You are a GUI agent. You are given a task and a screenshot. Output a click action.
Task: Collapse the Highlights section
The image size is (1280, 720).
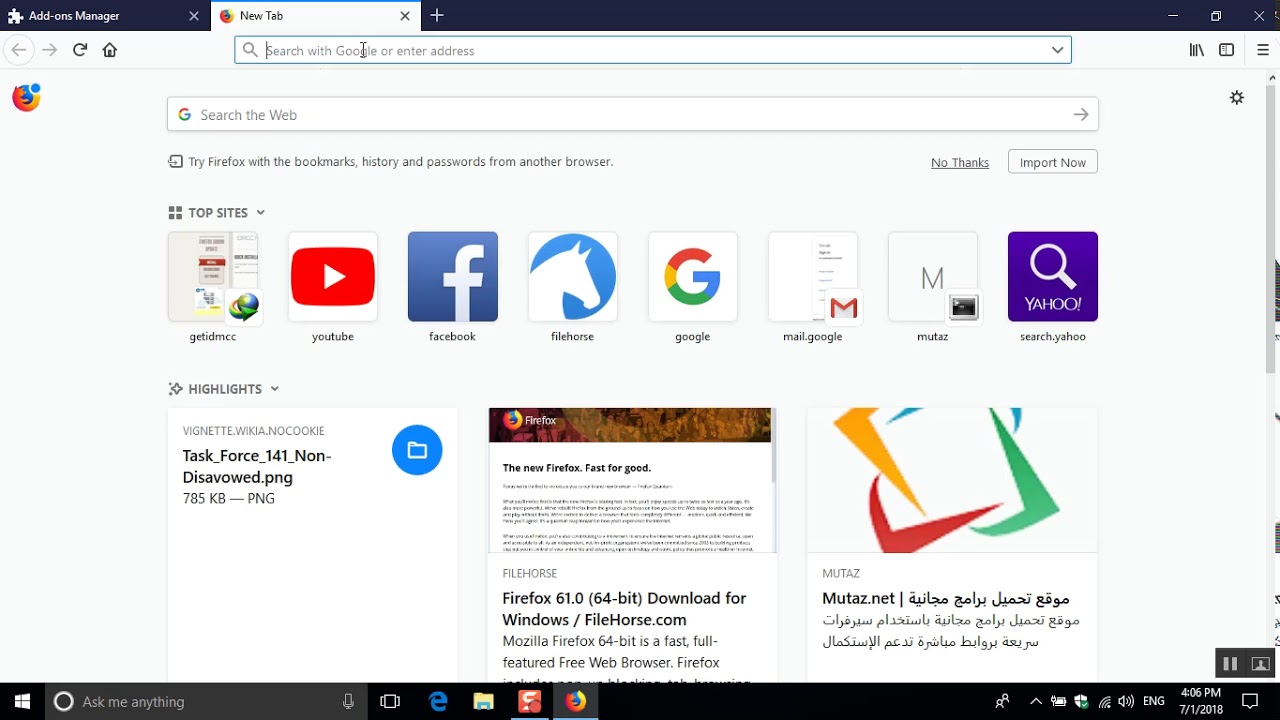click(x=274, y=389)
